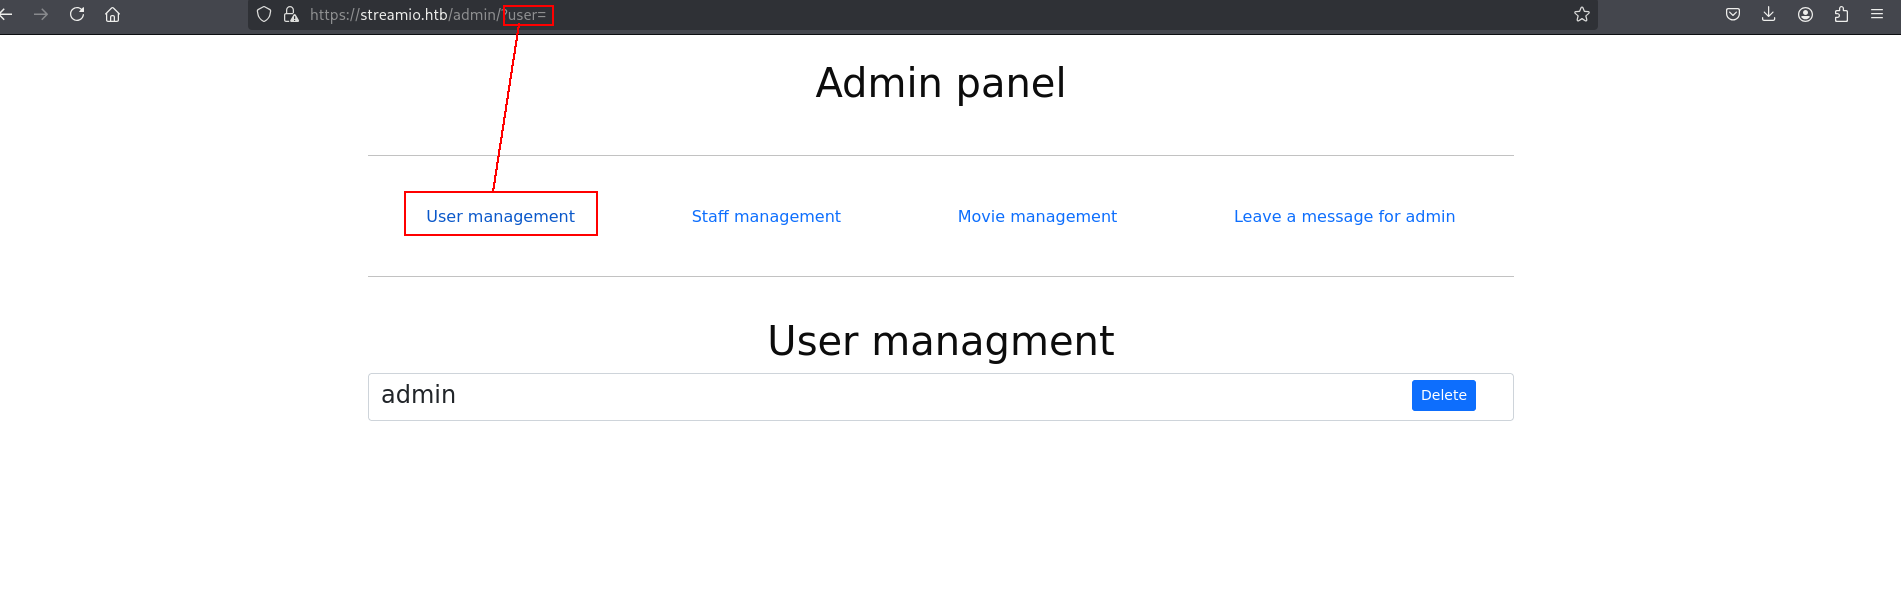Reload the current page

[x=77, y=14]
